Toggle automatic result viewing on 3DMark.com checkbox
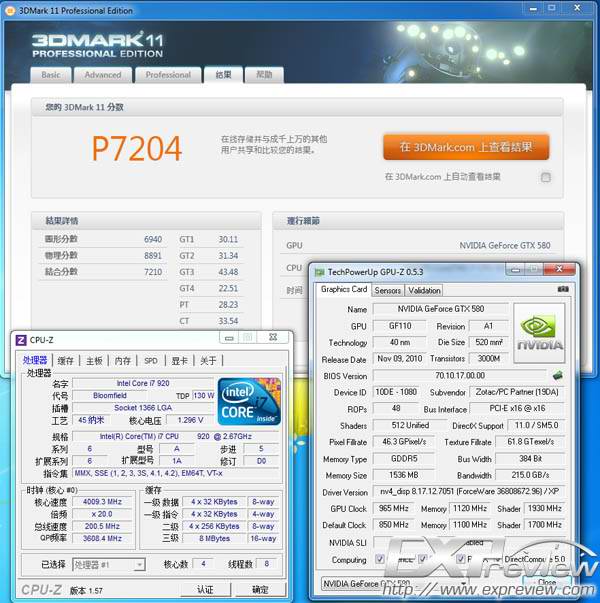The height and width of the screenshot is (603, 600). coord(545,177)
